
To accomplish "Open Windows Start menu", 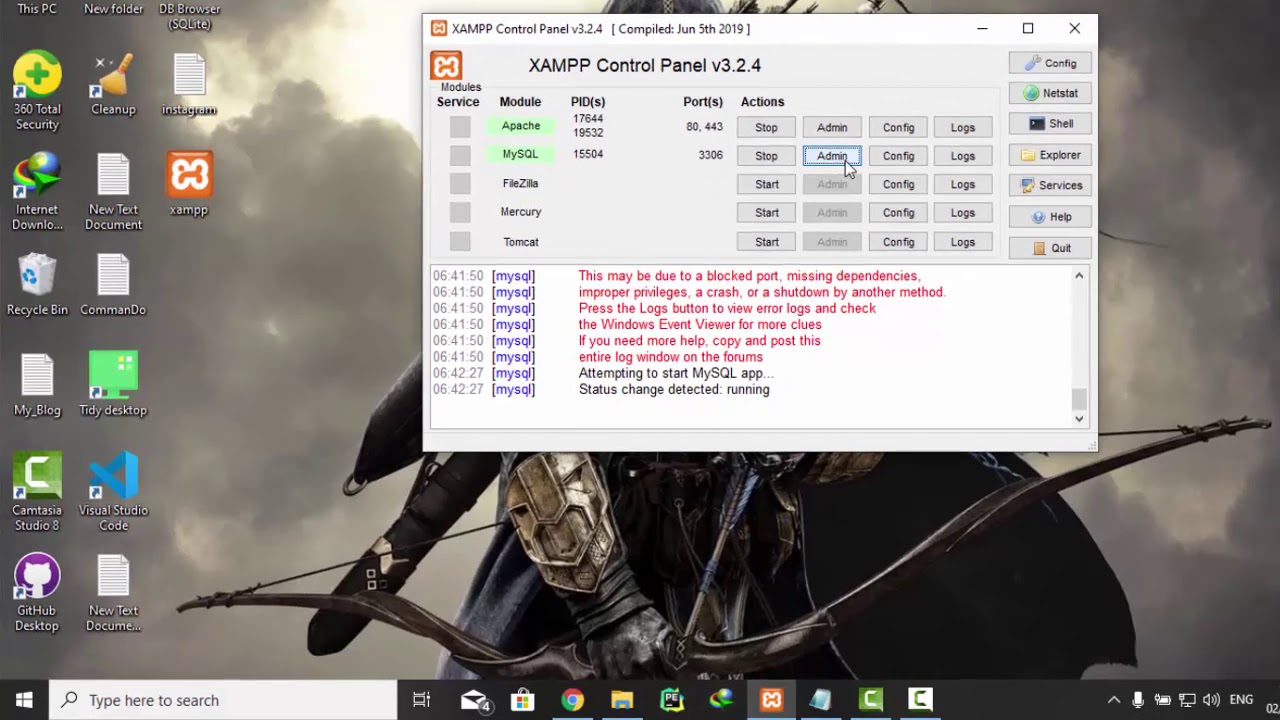I will (x=24, y=700).
